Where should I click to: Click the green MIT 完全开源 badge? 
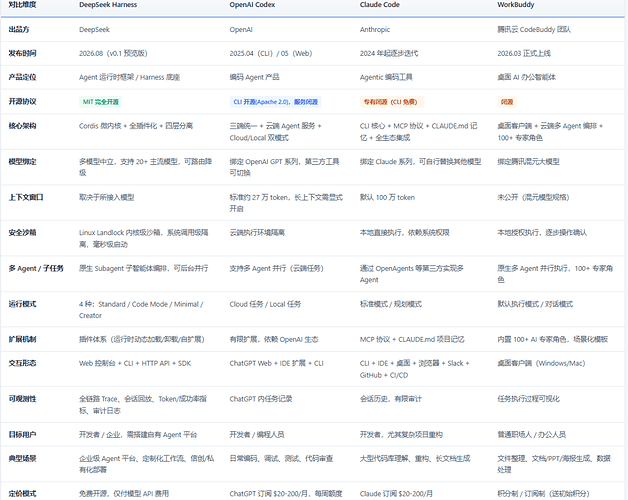101,102
